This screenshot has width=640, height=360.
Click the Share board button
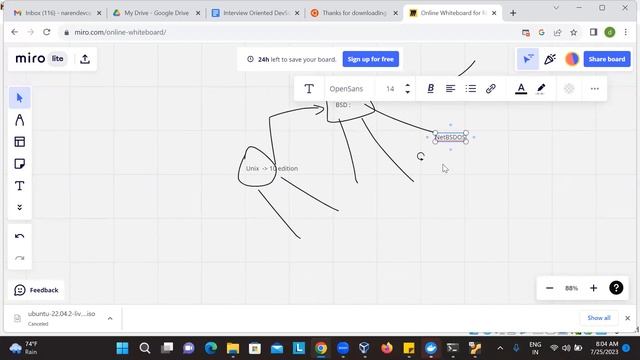click(607, 59)
